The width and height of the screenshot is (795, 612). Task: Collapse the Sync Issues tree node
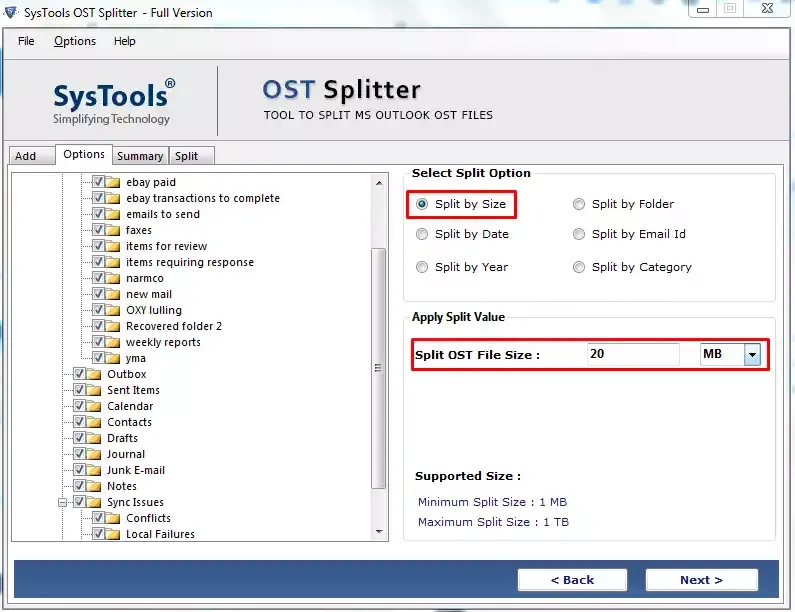[x=62, y=502]
